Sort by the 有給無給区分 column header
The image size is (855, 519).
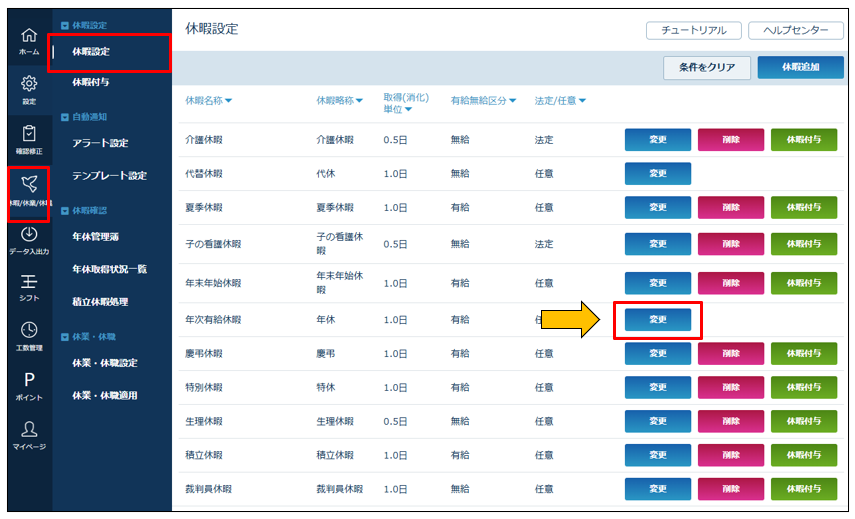point(483,100)
